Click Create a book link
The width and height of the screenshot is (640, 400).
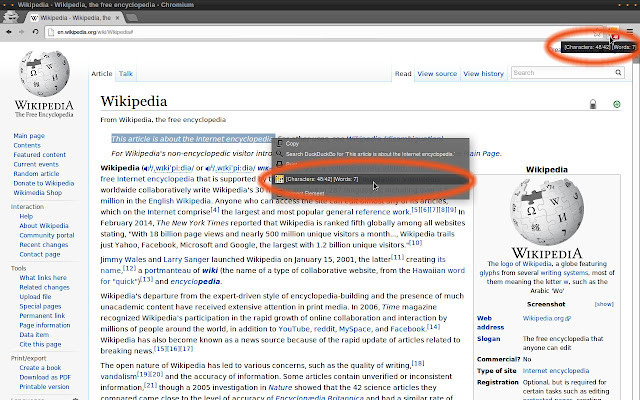tap(40, 368)
